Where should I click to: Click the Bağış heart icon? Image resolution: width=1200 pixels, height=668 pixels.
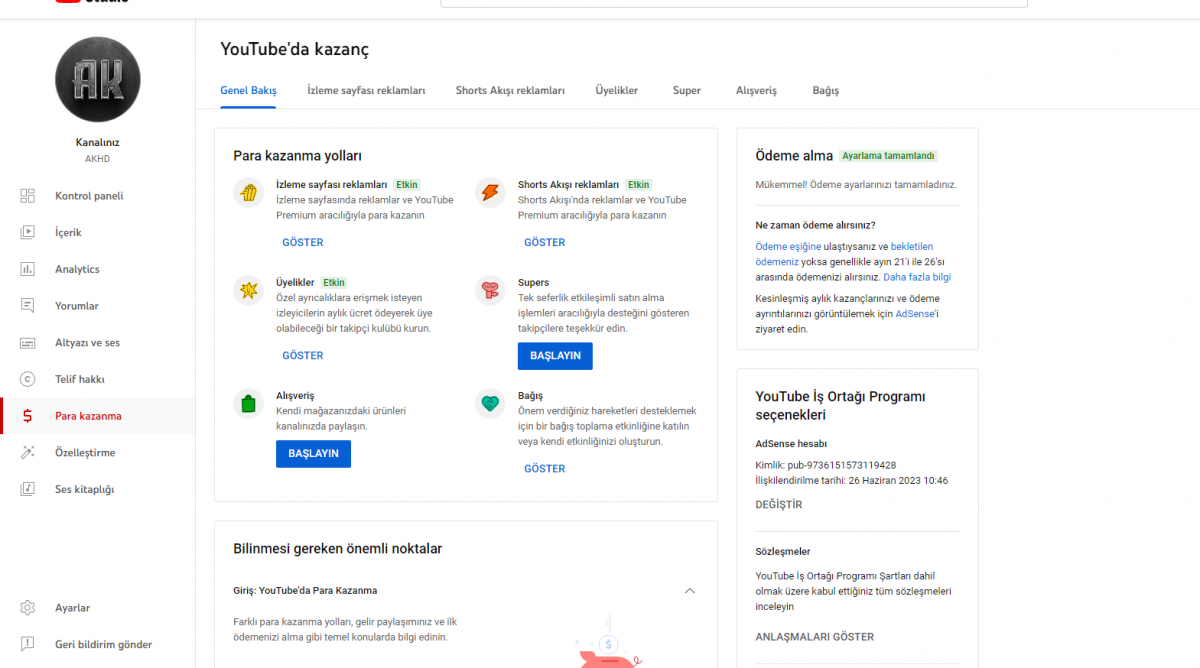pos(490,403)
